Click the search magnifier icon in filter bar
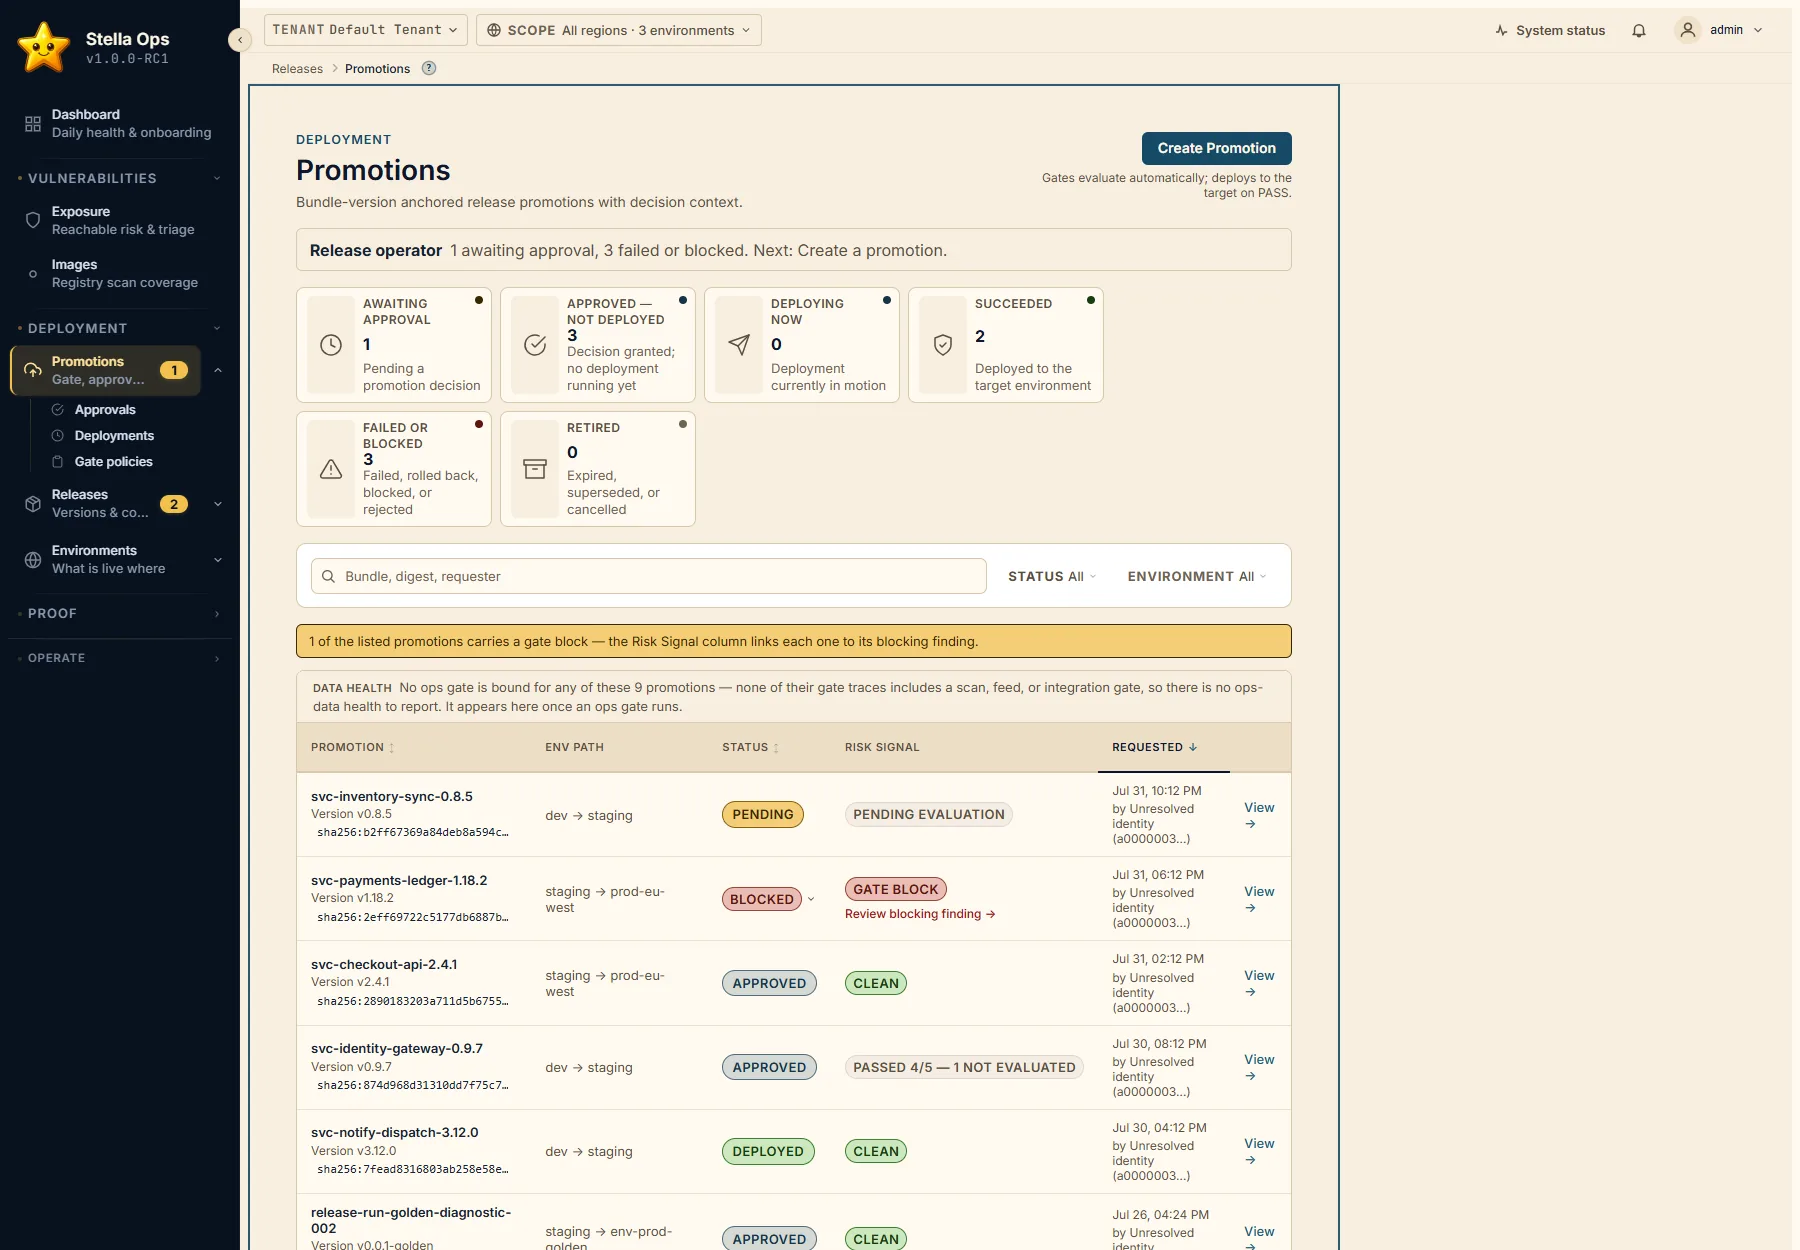Viewport: 1800px width, 1250px height. [x=328, y=576]
